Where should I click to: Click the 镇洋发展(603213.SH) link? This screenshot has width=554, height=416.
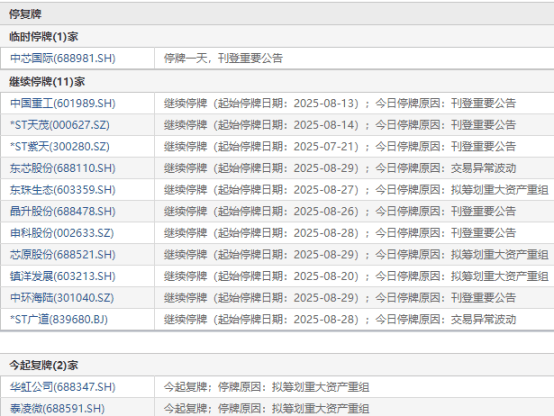click(63, 276)
